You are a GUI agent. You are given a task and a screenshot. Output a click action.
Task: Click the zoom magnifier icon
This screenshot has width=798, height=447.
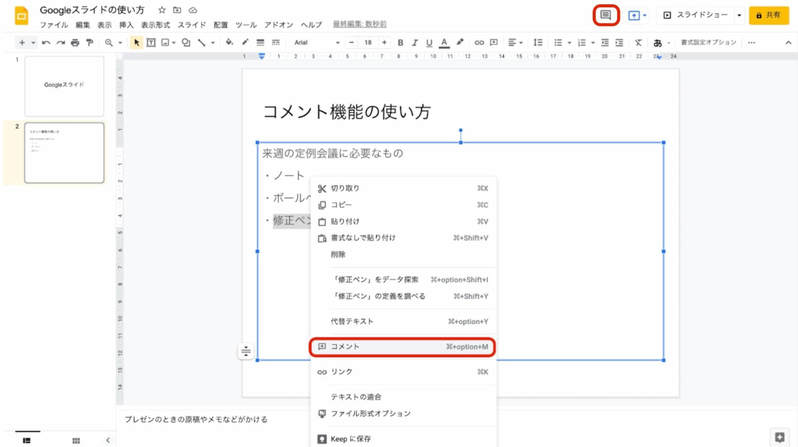pos(108,43)
